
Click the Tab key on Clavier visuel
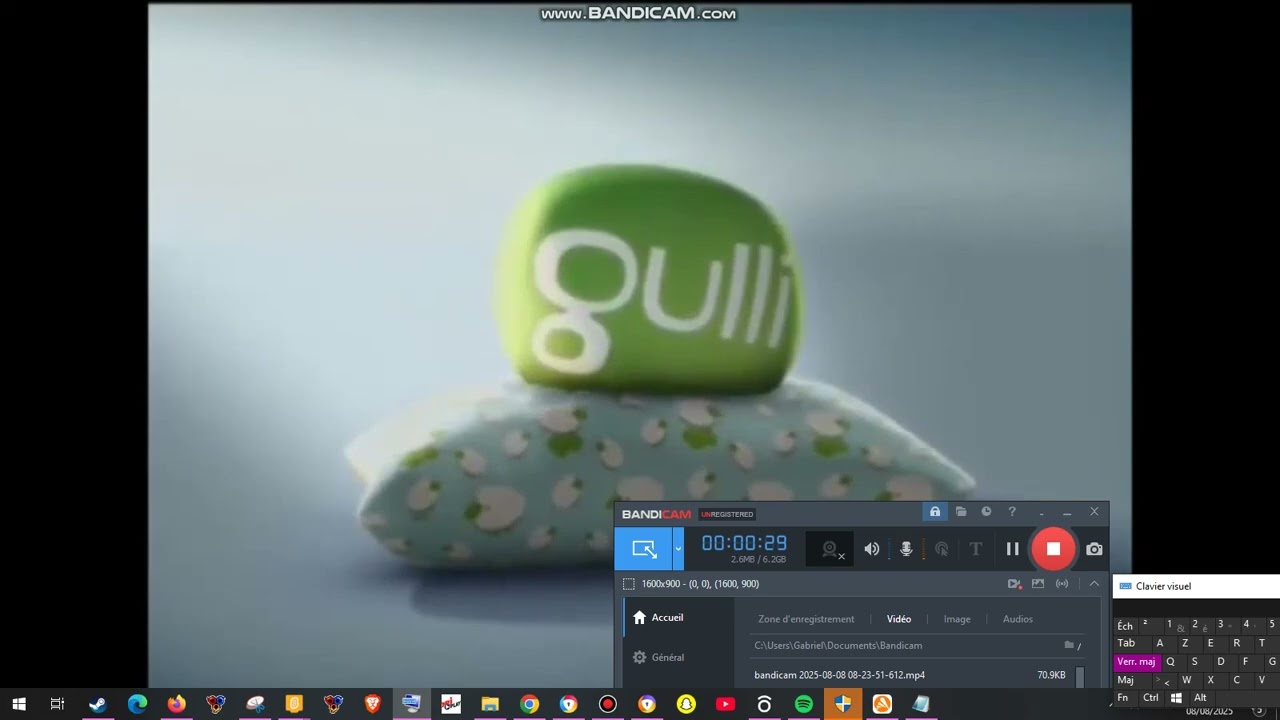tap(1126, 643)
